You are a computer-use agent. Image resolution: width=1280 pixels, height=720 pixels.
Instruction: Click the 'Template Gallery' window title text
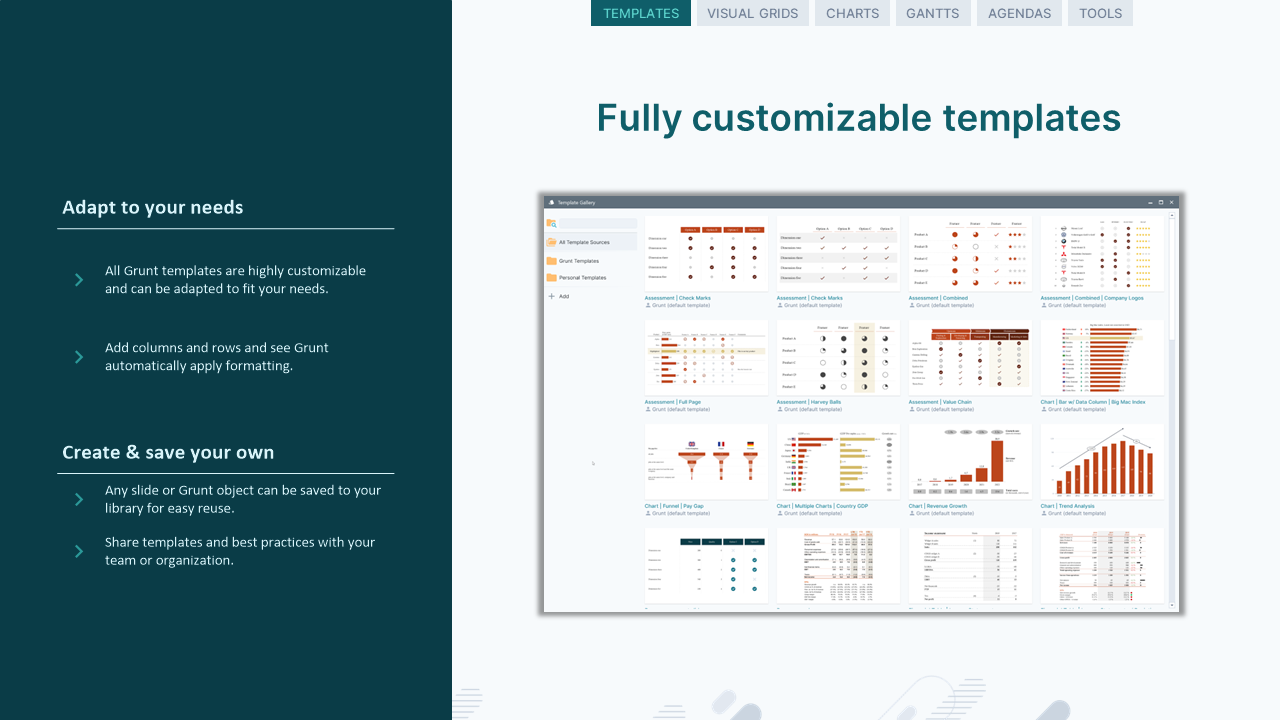[x=576, y=202]
